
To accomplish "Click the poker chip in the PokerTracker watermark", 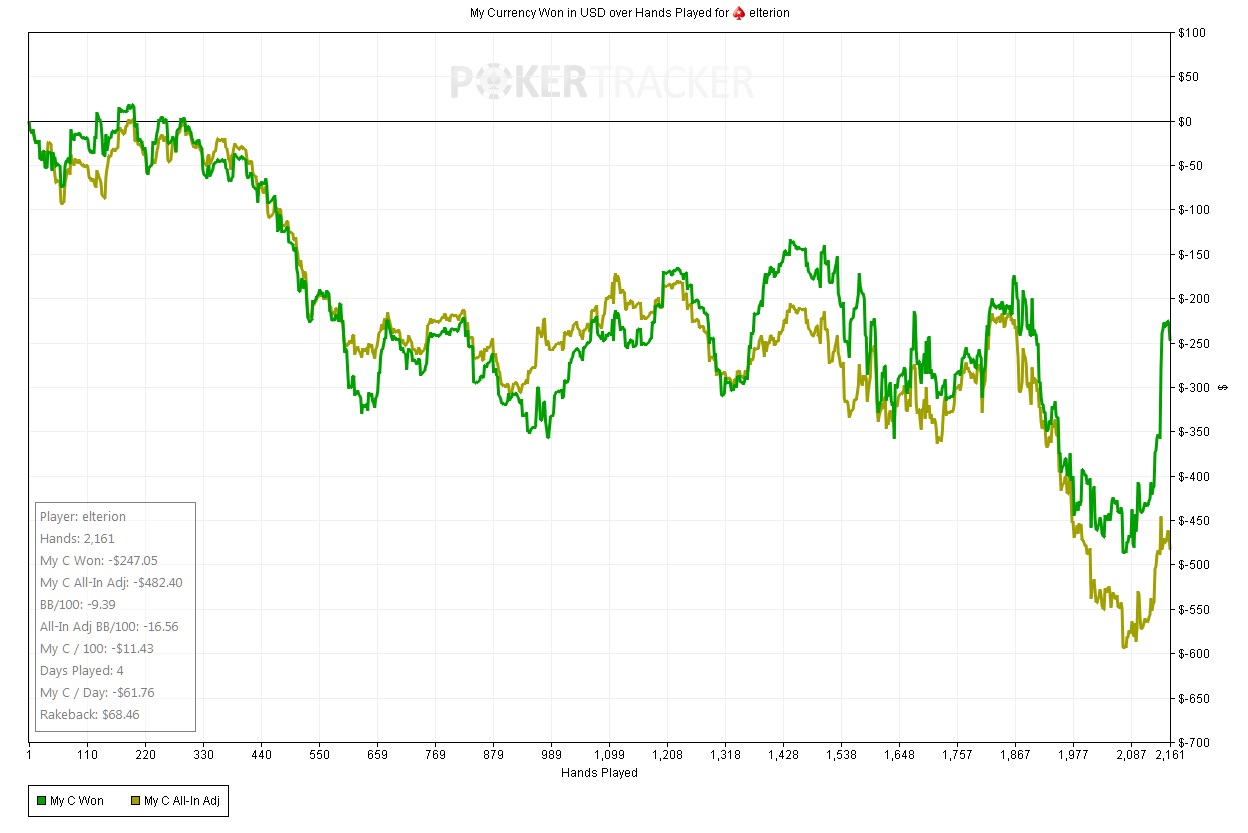I will click(495, 83).
